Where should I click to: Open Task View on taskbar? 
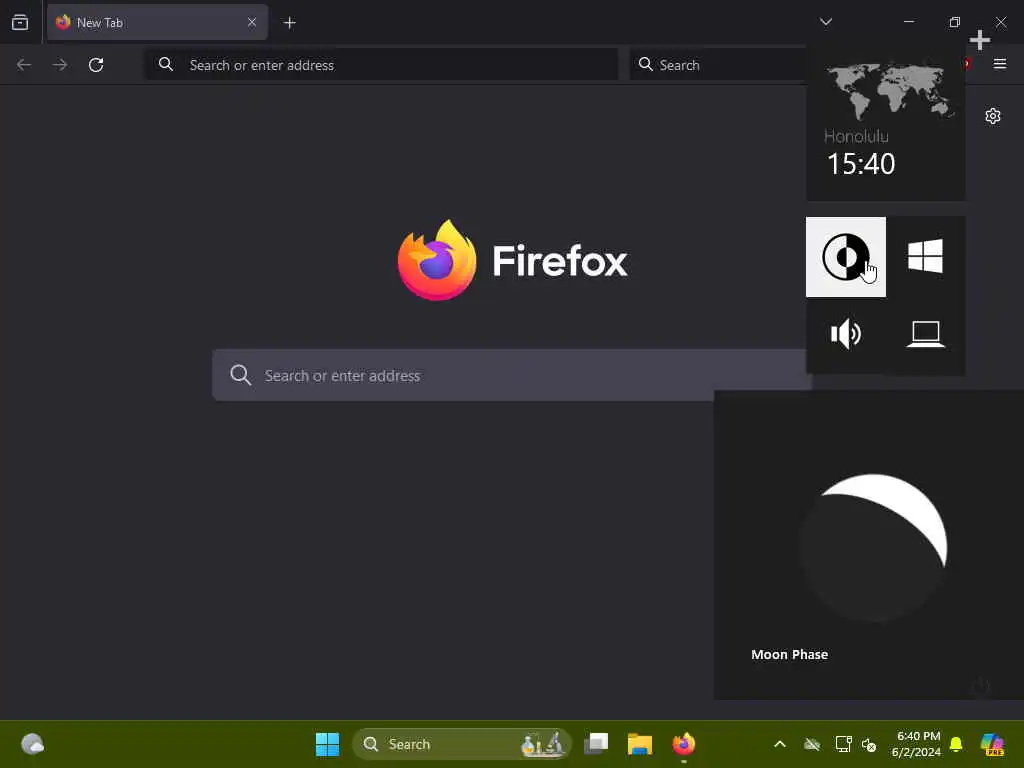596,744
